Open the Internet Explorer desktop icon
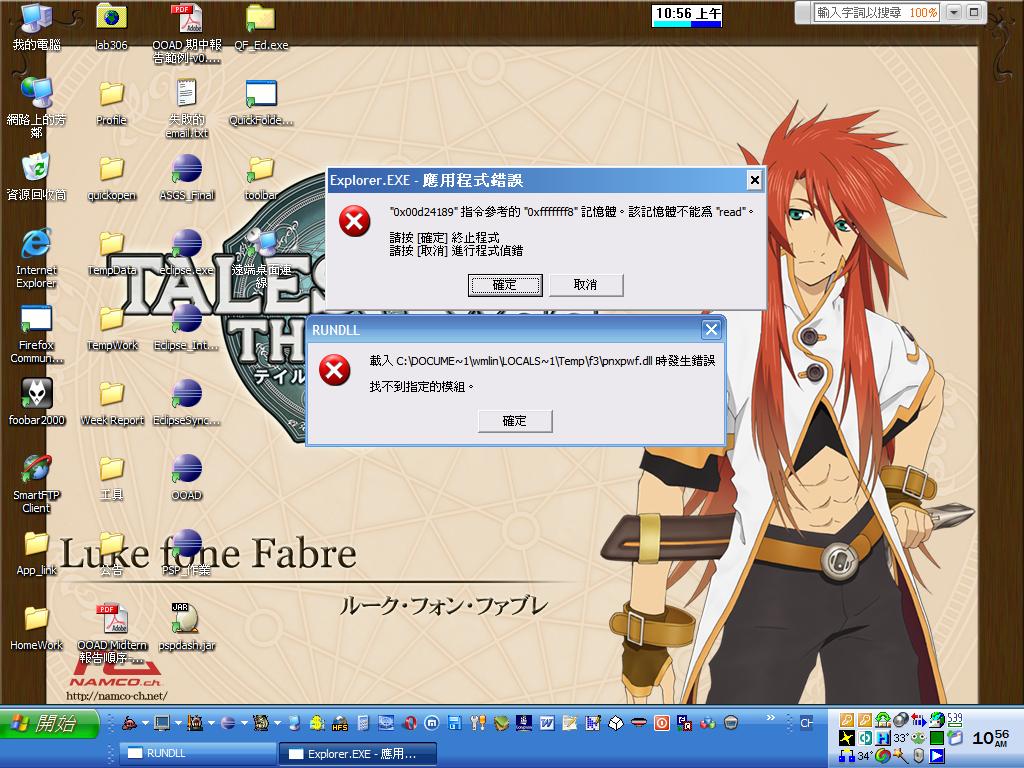This screenshot has height=768, width=1024. tap(36, 244)
